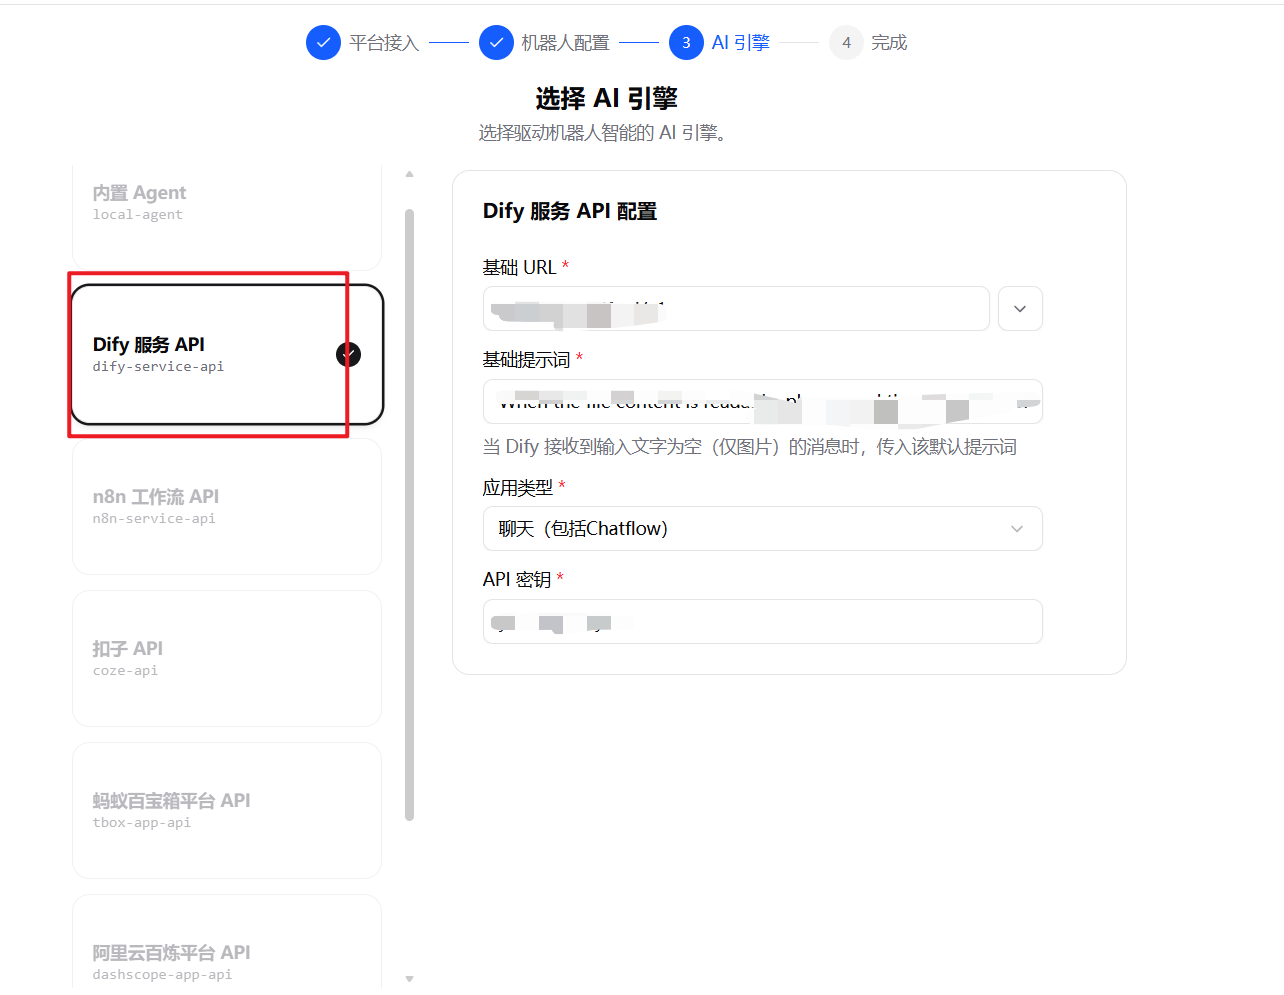Screen dimensions: 1284x995
Task: Click the subtitle 选择驱动机器人智能的 AI 引擎
Action: 603,133
